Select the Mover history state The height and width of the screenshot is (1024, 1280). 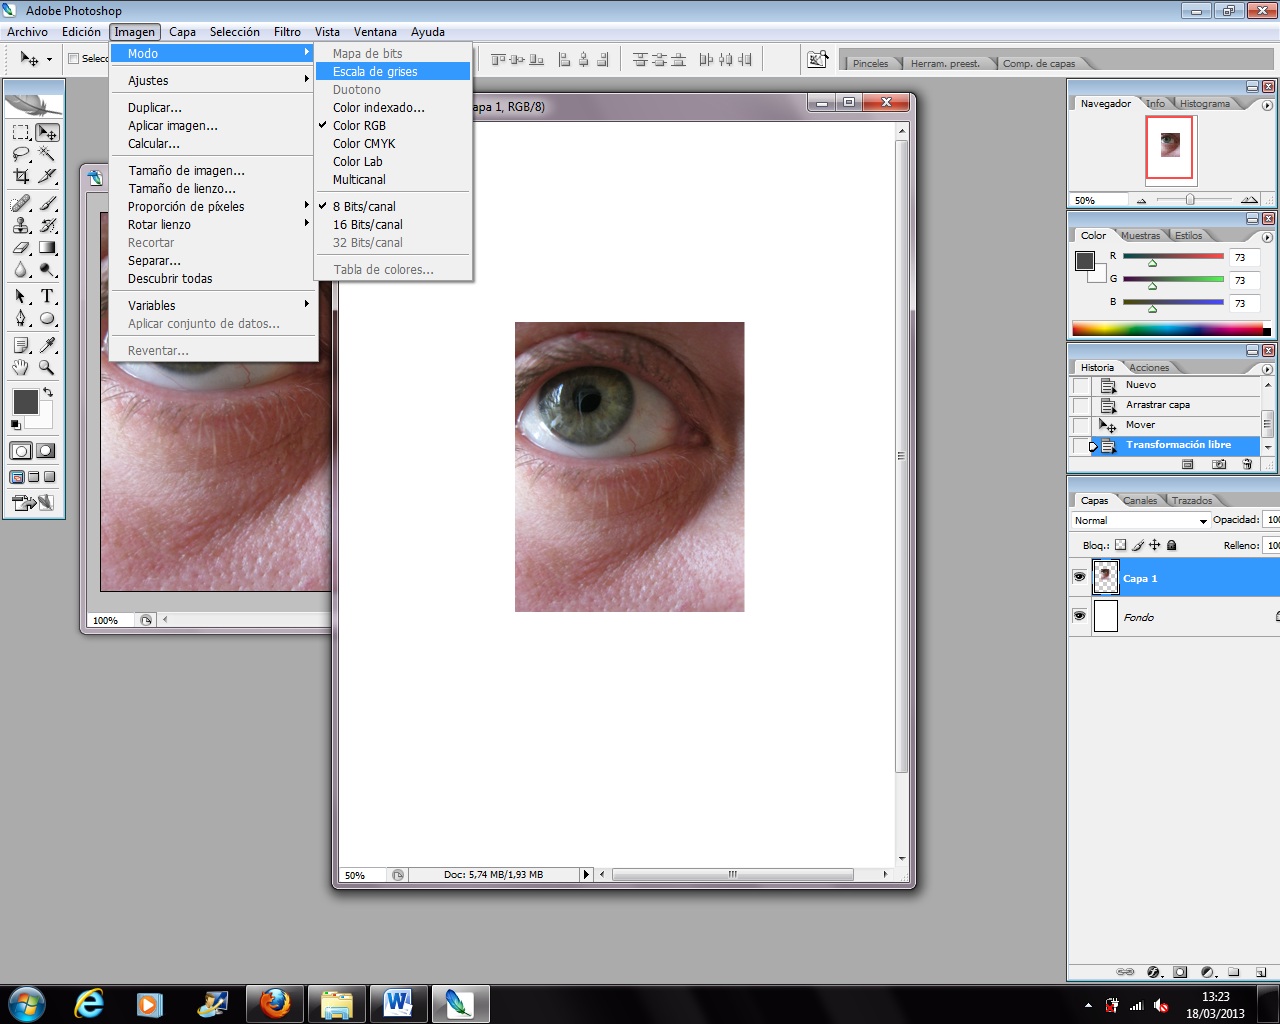(1140, 425)
